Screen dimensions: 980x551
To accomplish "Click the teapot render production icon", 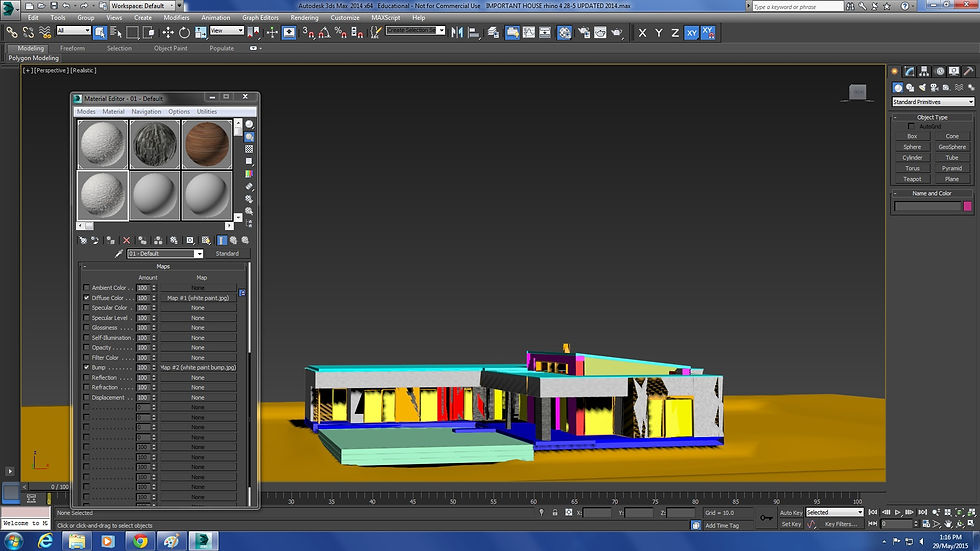I will [616, 32].
